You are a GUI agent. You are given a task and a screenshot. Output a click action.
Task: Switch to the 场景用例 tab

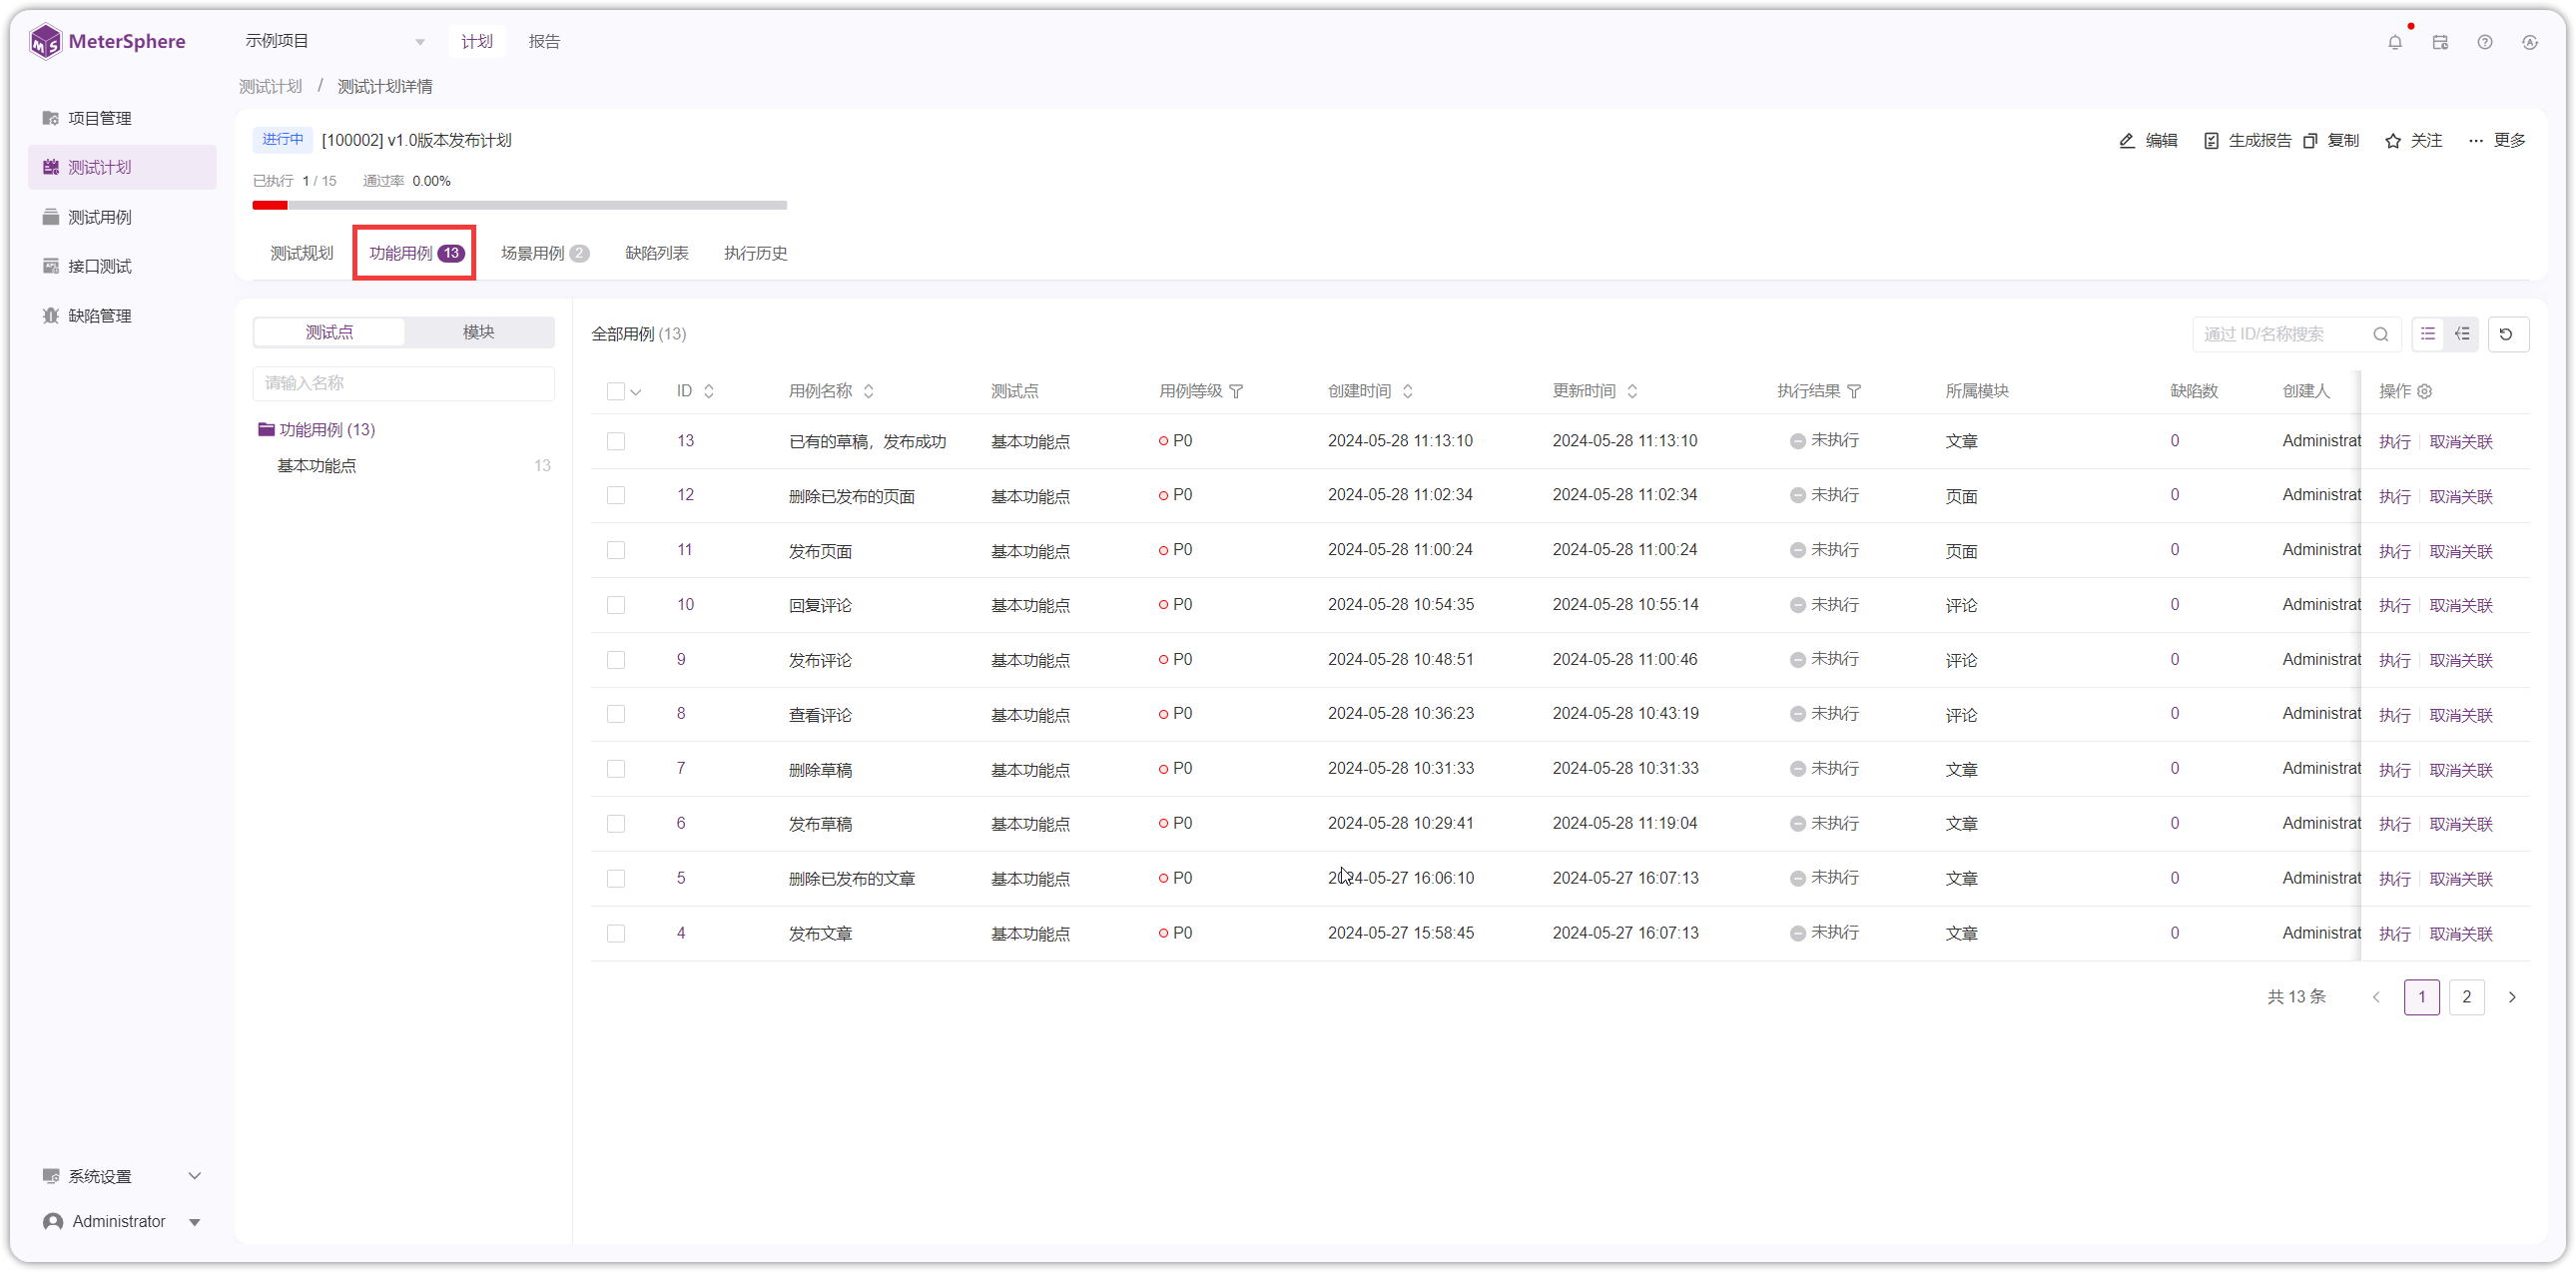(545, 254)
